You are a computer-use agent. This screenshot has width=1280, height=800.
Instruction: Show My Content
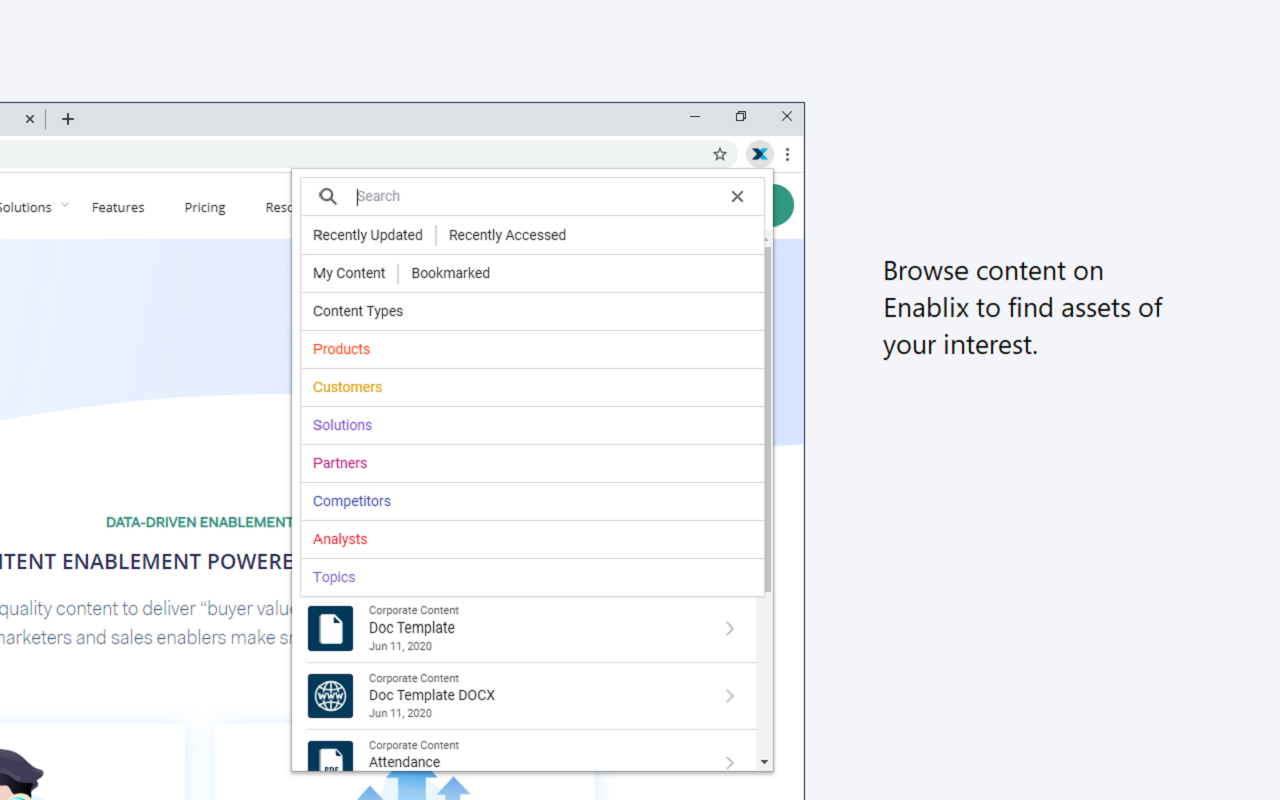click(x=349, y=273)
